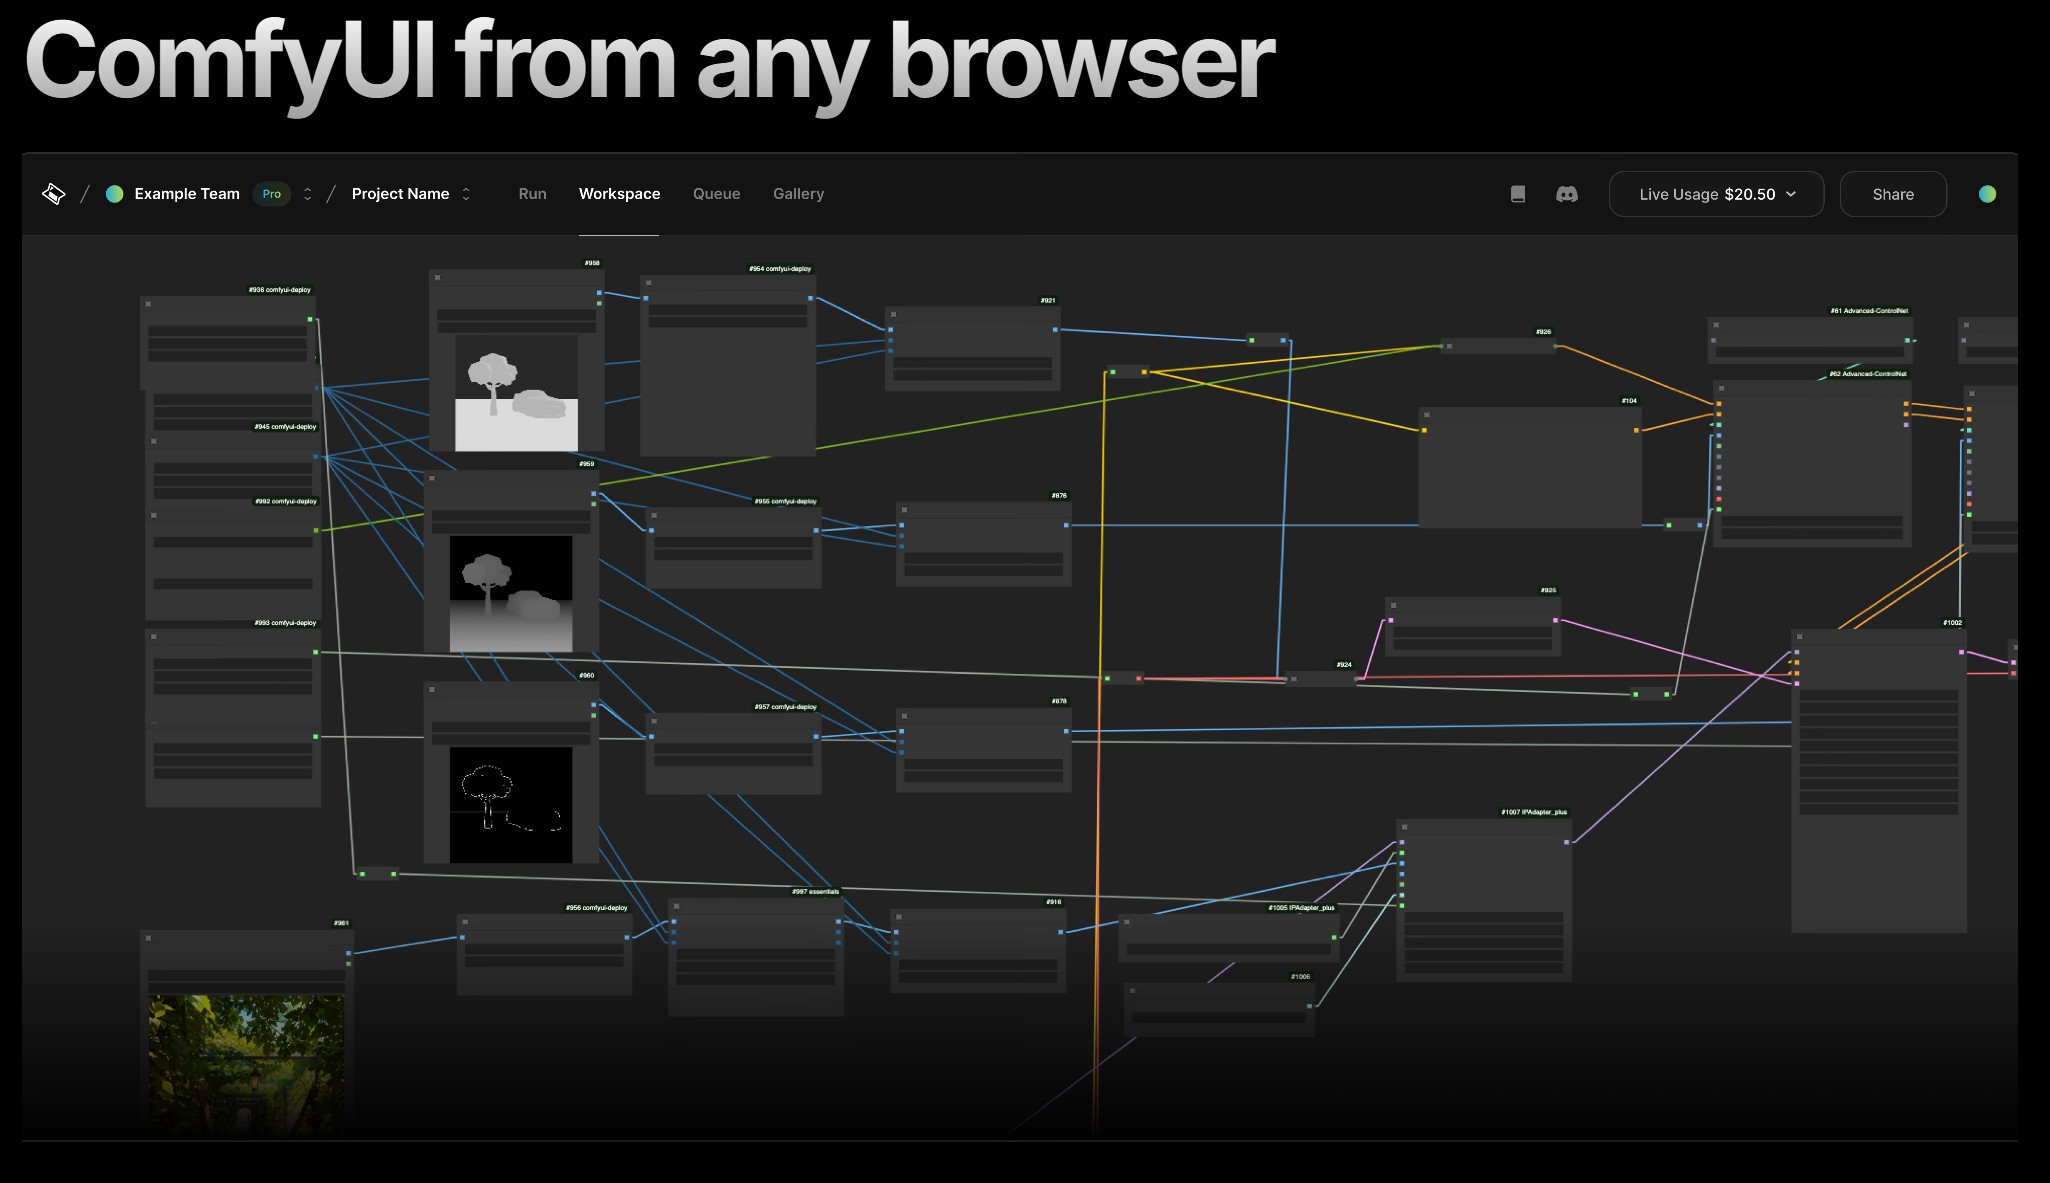Toggle collapse dot on node #925

pos(1393,605)
